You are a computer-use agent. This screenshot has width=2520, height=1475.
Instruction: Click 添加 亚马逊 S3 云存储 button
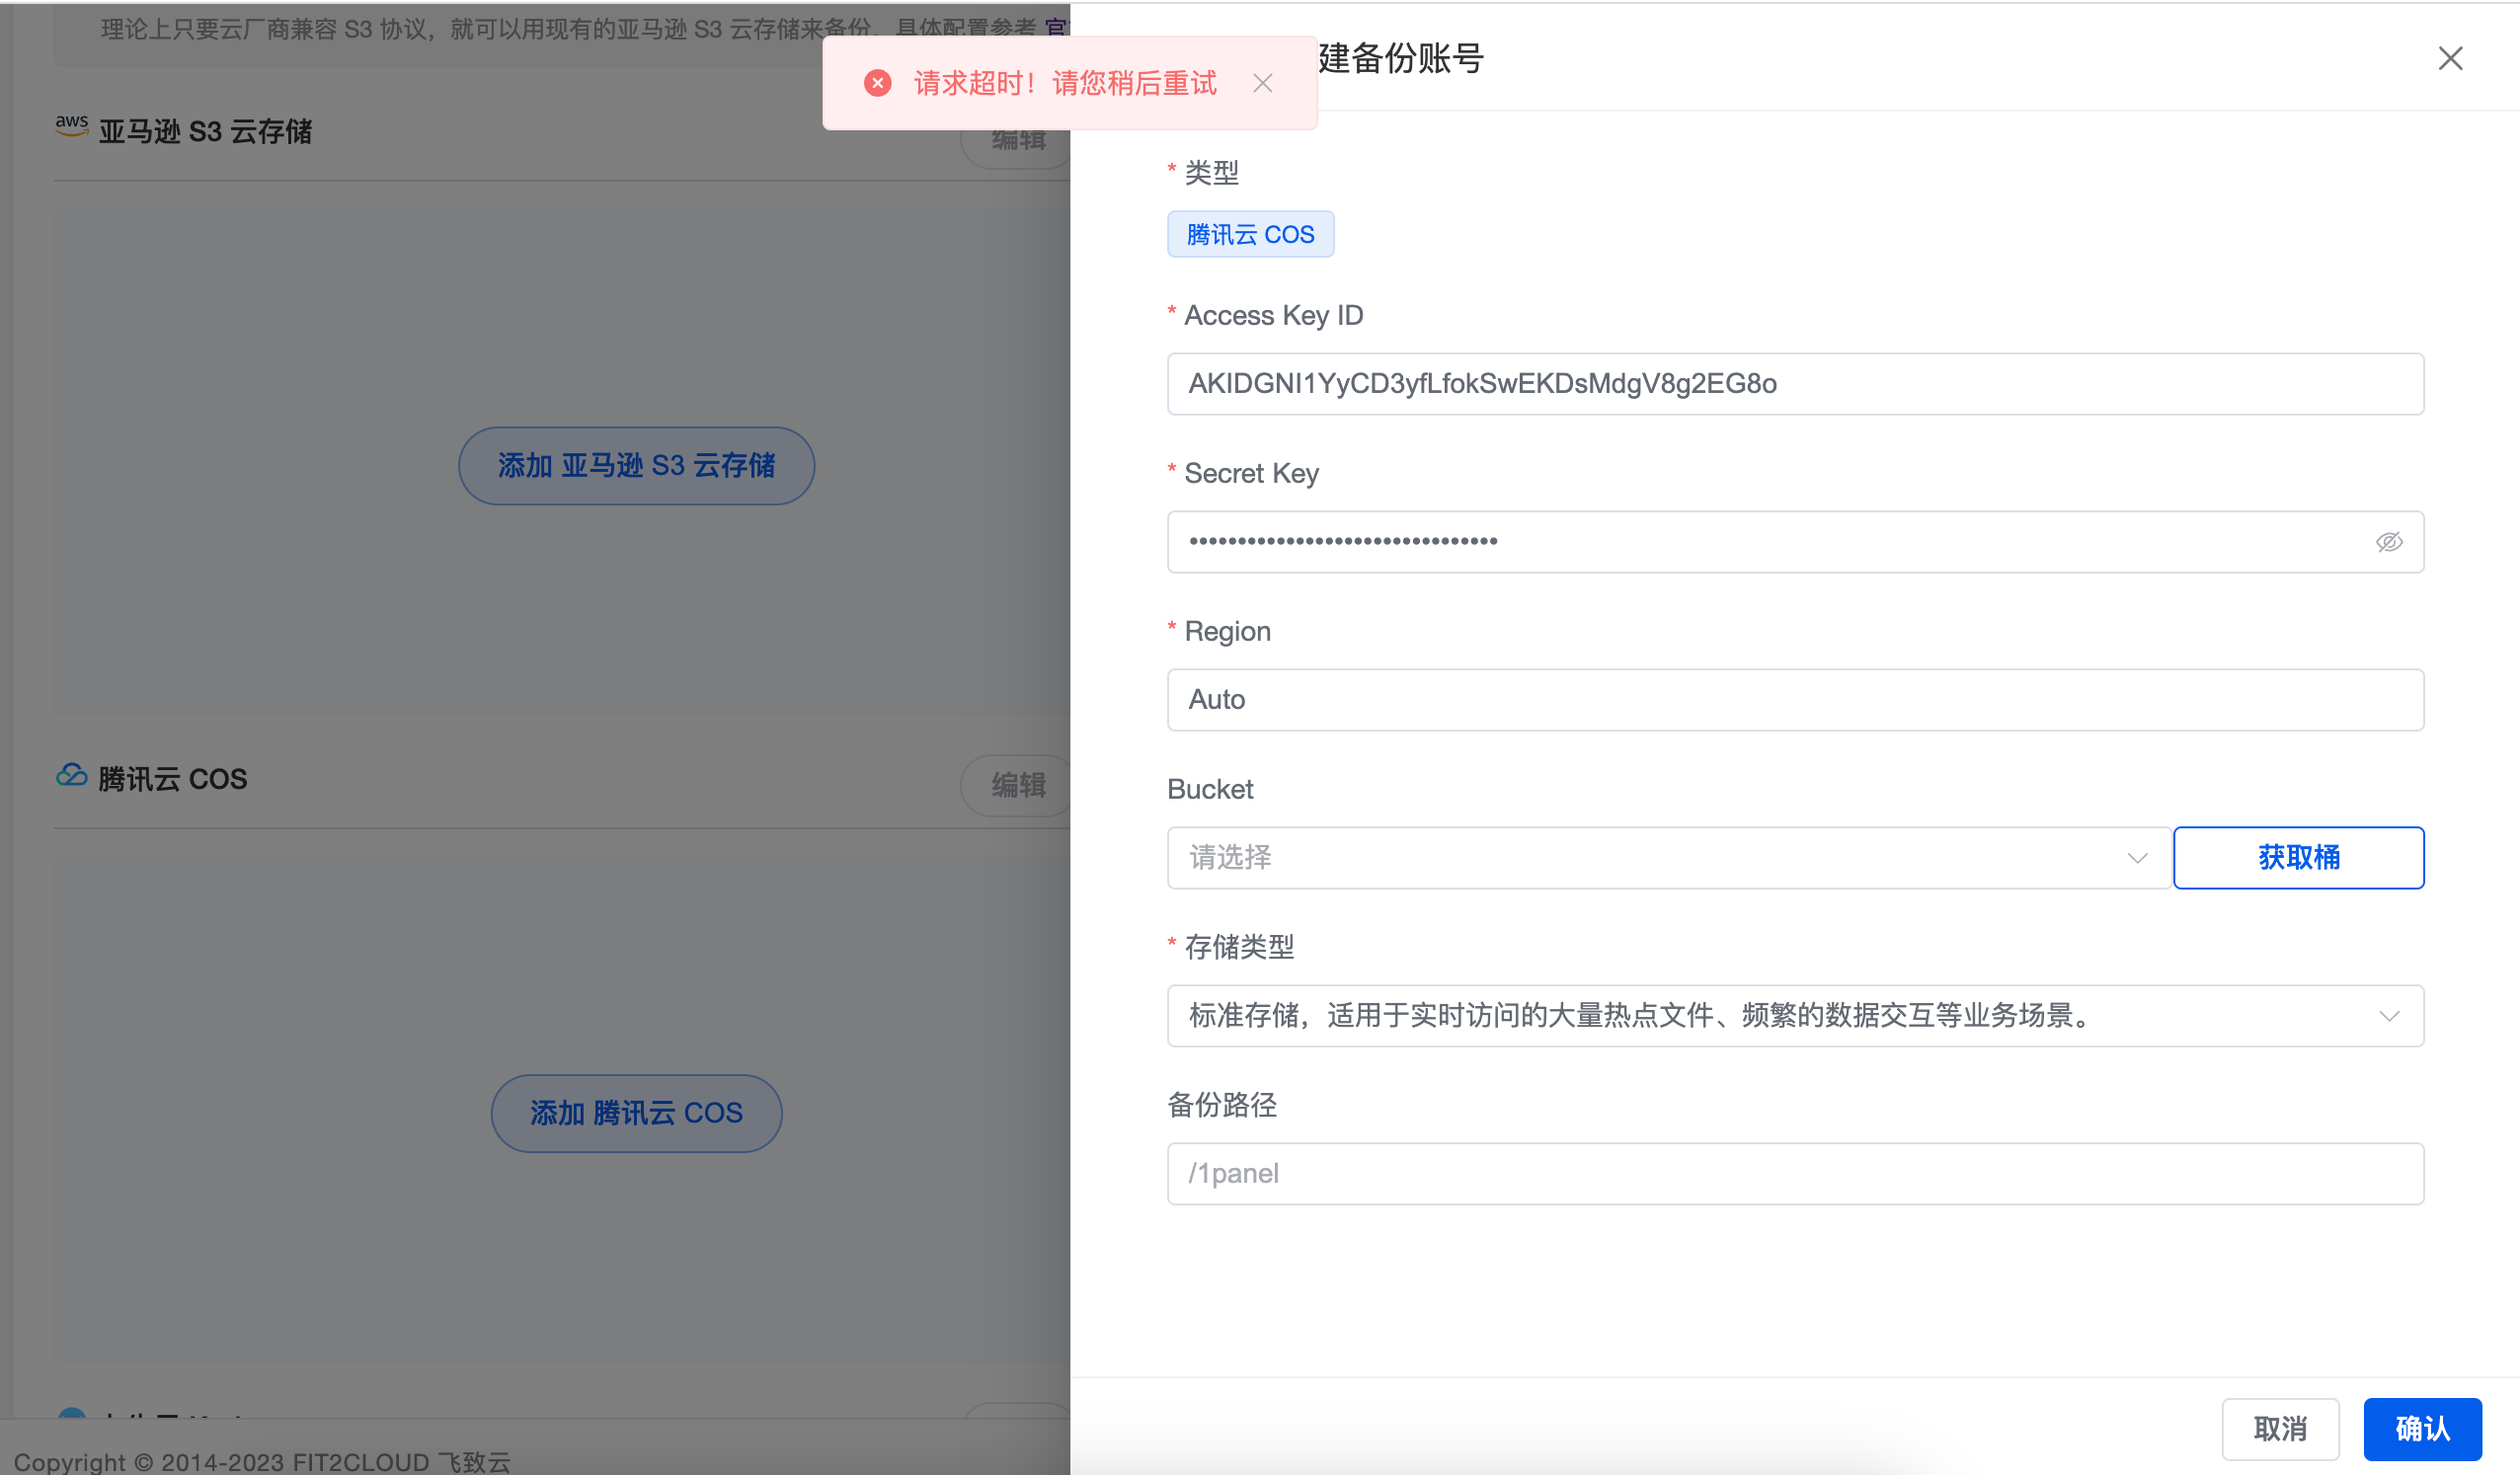point(636,466)
